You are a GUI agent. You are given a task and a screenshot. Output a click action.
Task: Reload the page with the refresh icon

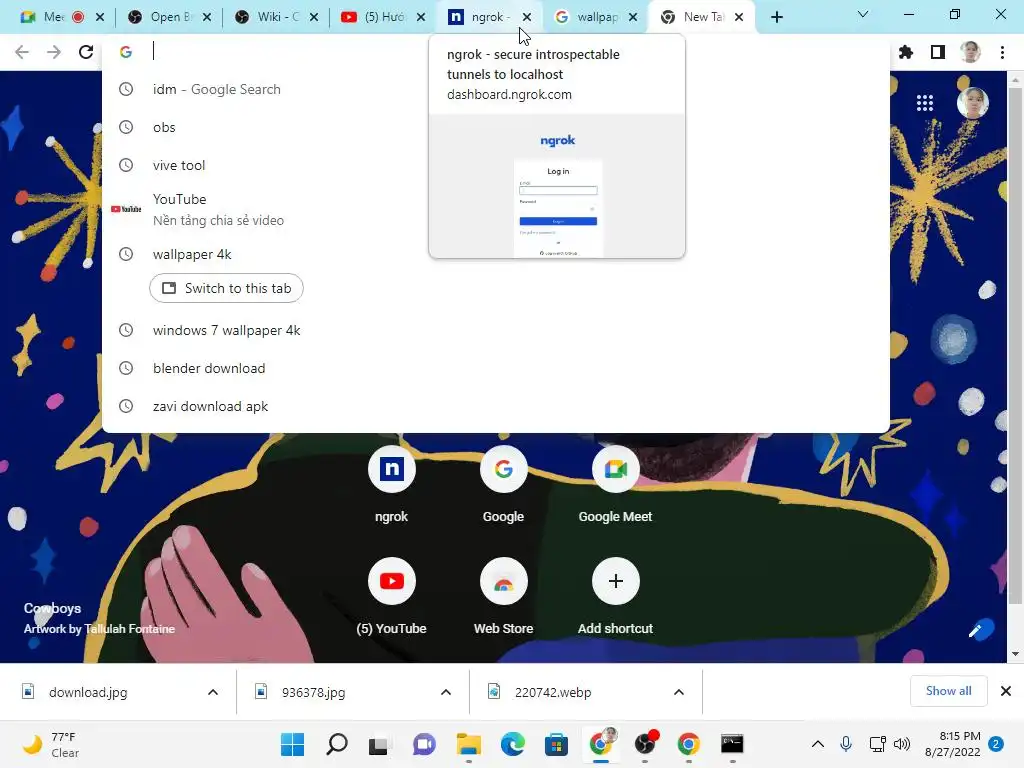pyautogui.click(x=86, y=52)
